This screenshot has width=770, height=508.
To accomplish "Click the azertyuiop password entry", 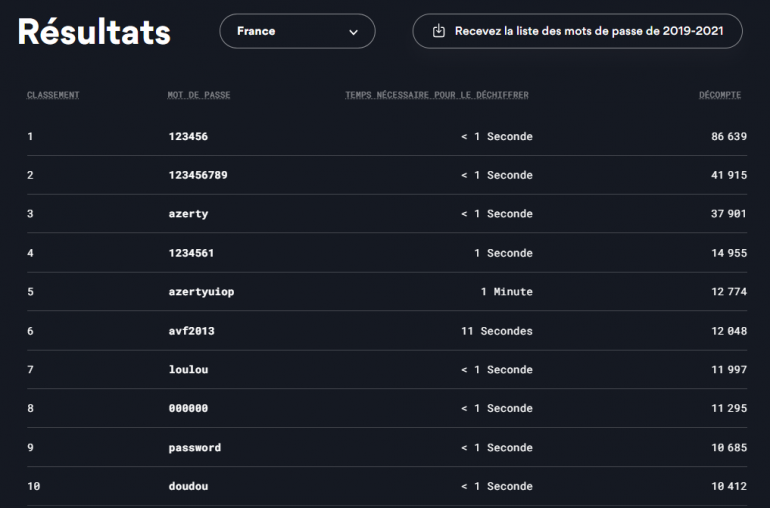I will 201,292.
